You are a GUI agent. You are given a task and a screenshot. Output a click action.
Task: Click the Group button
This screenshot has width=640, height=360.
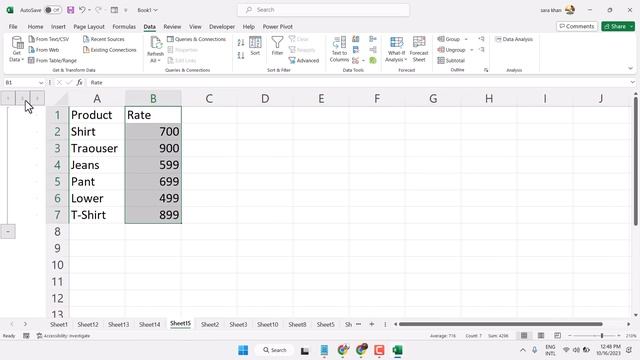tap(449, 39)
